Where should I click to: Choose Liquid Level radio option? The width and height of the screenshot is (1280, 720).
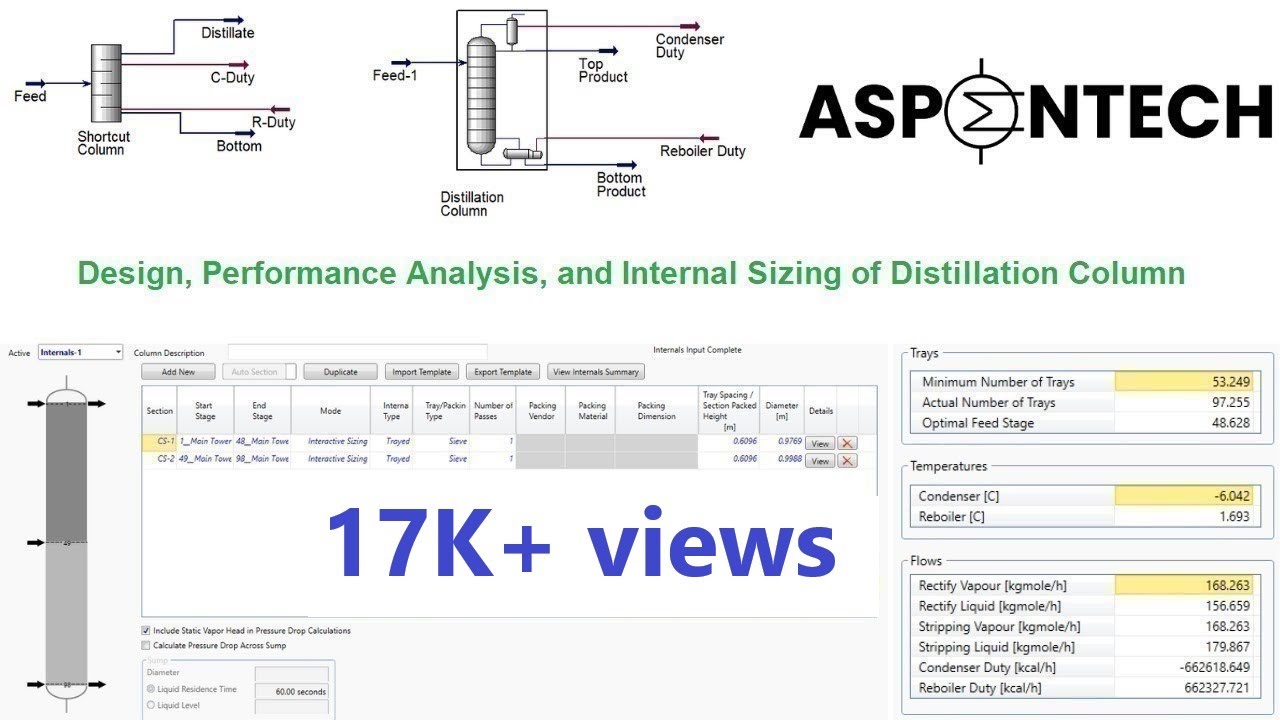pyautogui.click(x=151, y=705)
